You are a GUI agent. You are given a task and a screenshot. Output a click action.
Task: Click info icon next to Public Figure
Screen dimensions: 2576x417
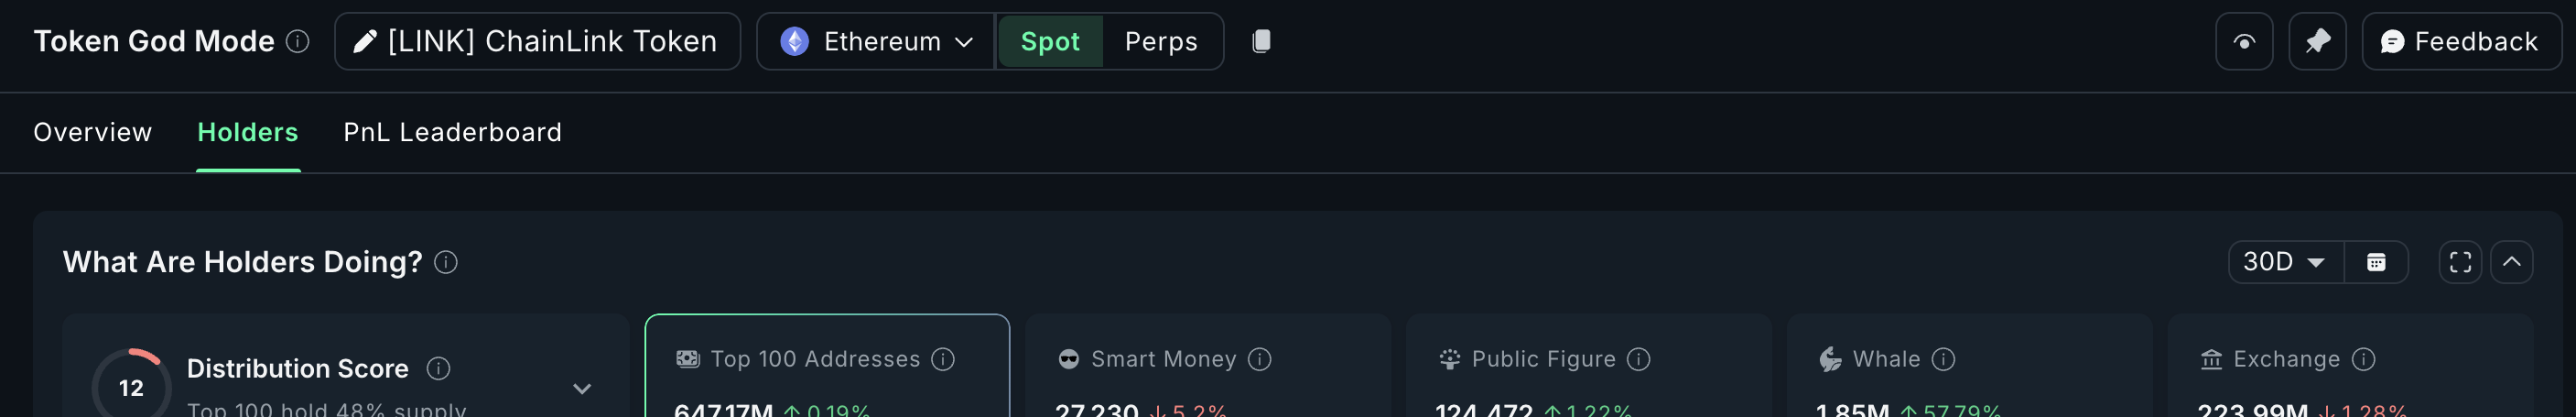1638,359
